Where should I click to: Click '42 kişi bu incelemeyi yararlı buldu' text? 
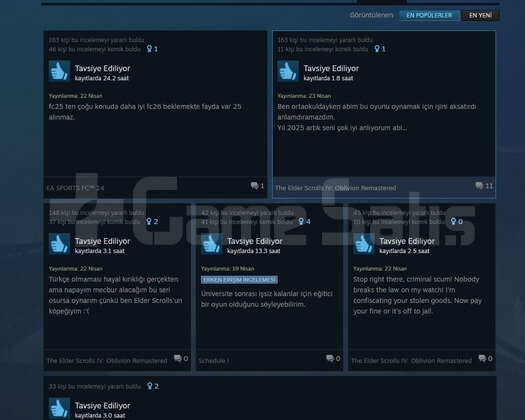point(247,213)
